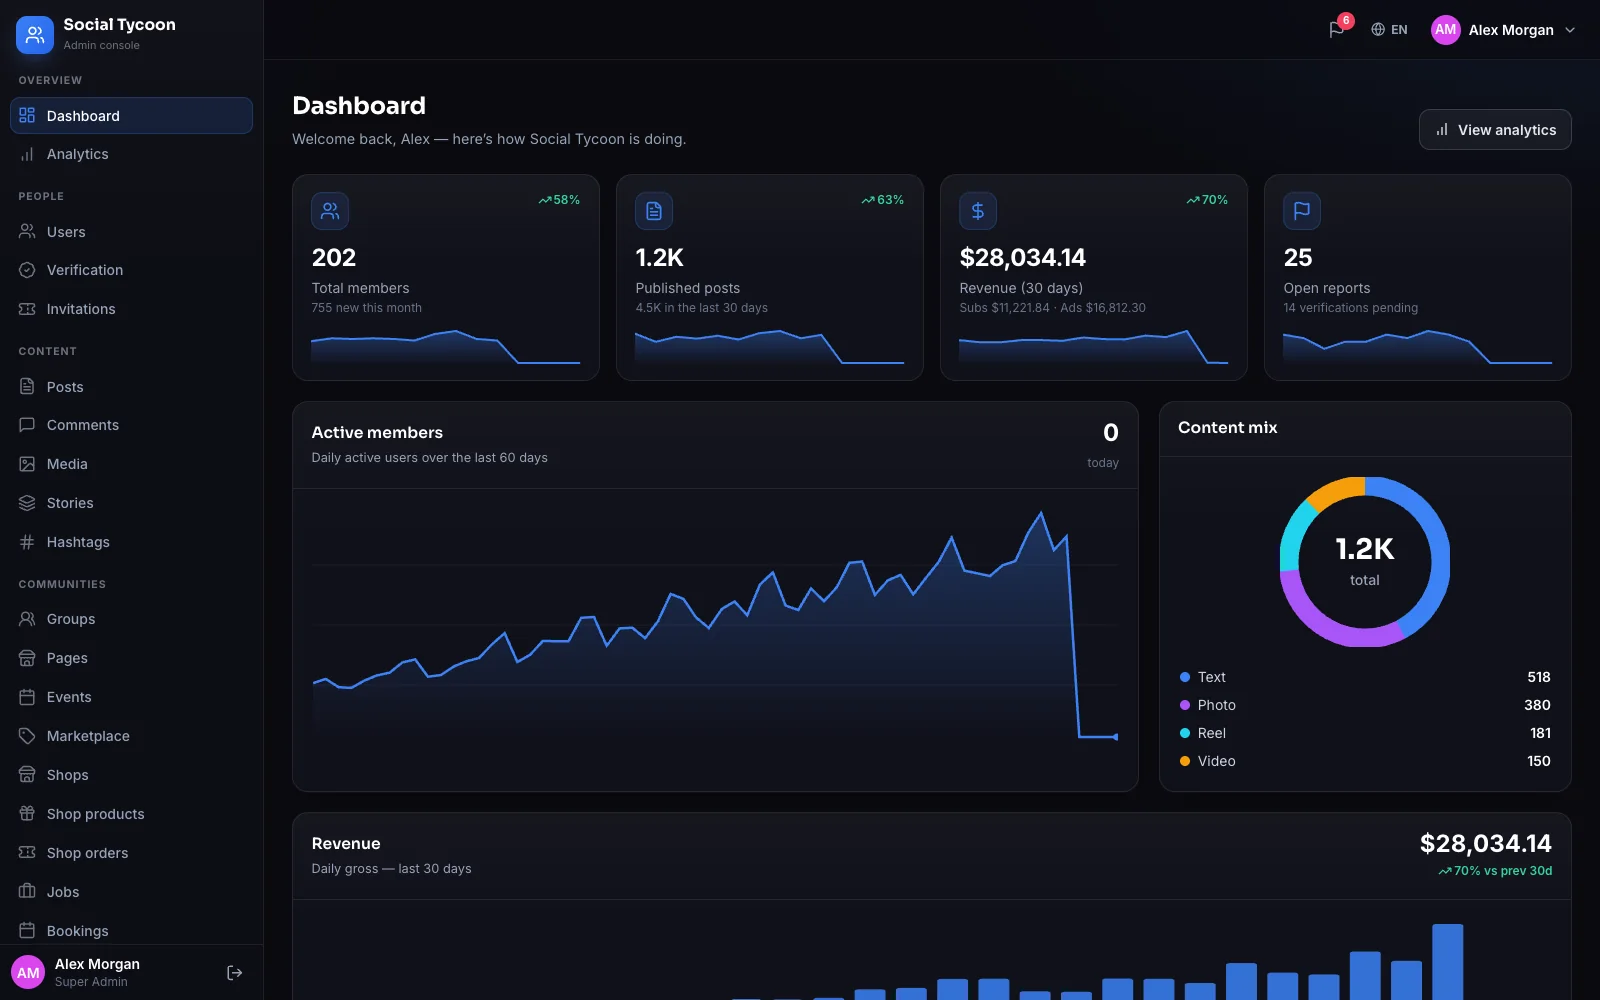
Task: Click the header AM avatar next to Alex Morgan
Action: (1446, 30)
